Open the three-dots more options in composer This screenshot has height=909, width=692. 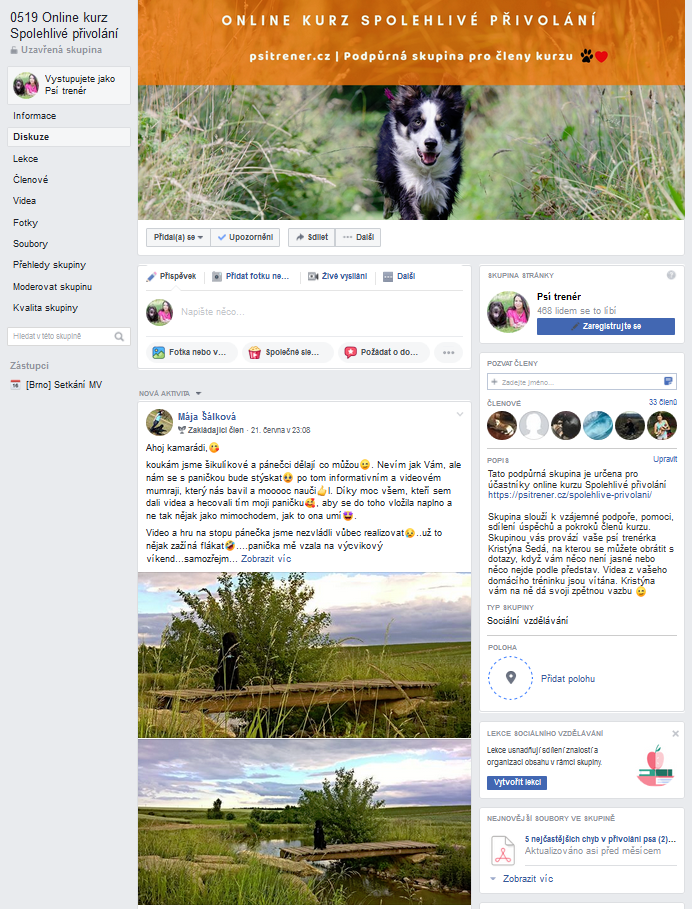(x=449, y=352)
